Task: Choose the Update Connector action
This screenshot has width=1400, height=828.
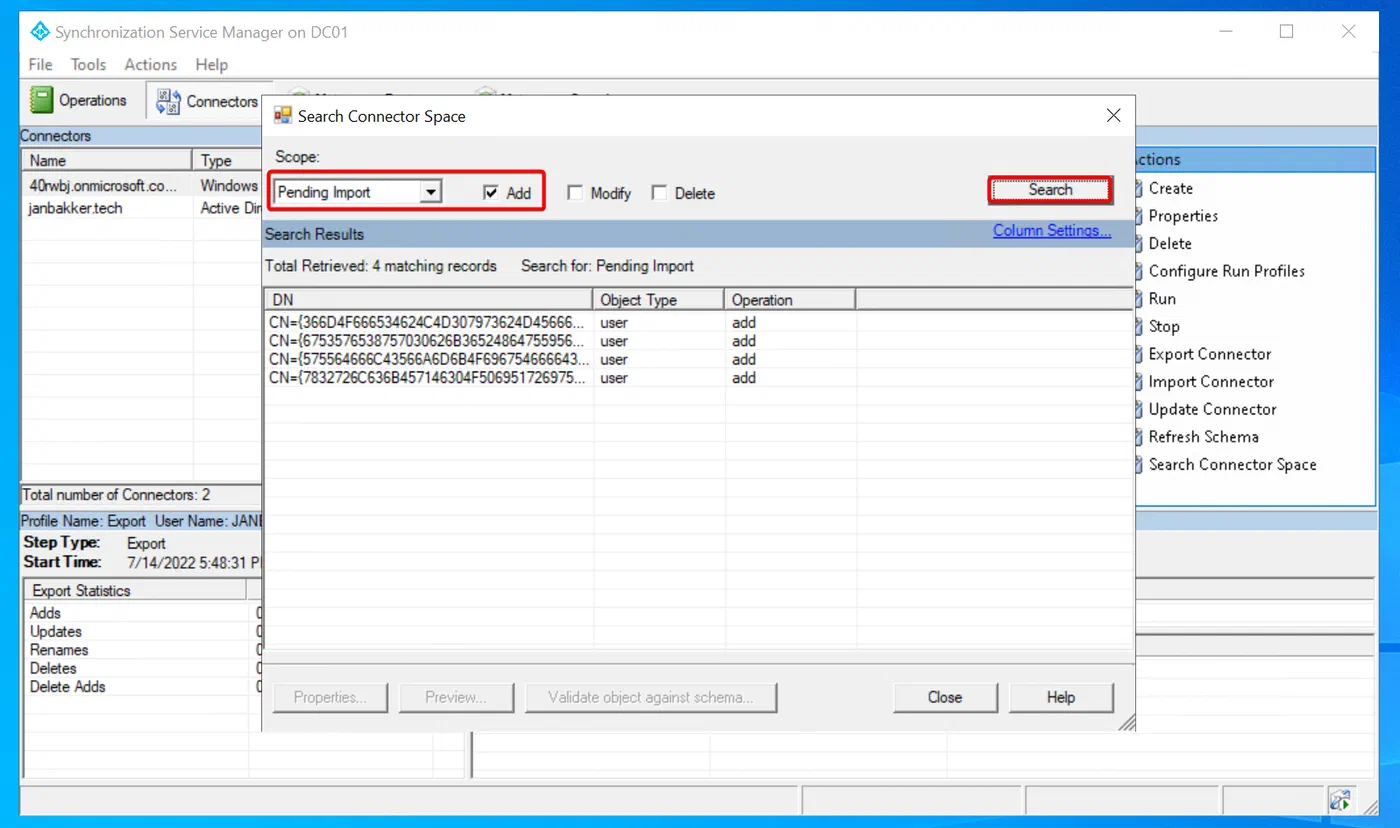Action: tap(1212, 409)
